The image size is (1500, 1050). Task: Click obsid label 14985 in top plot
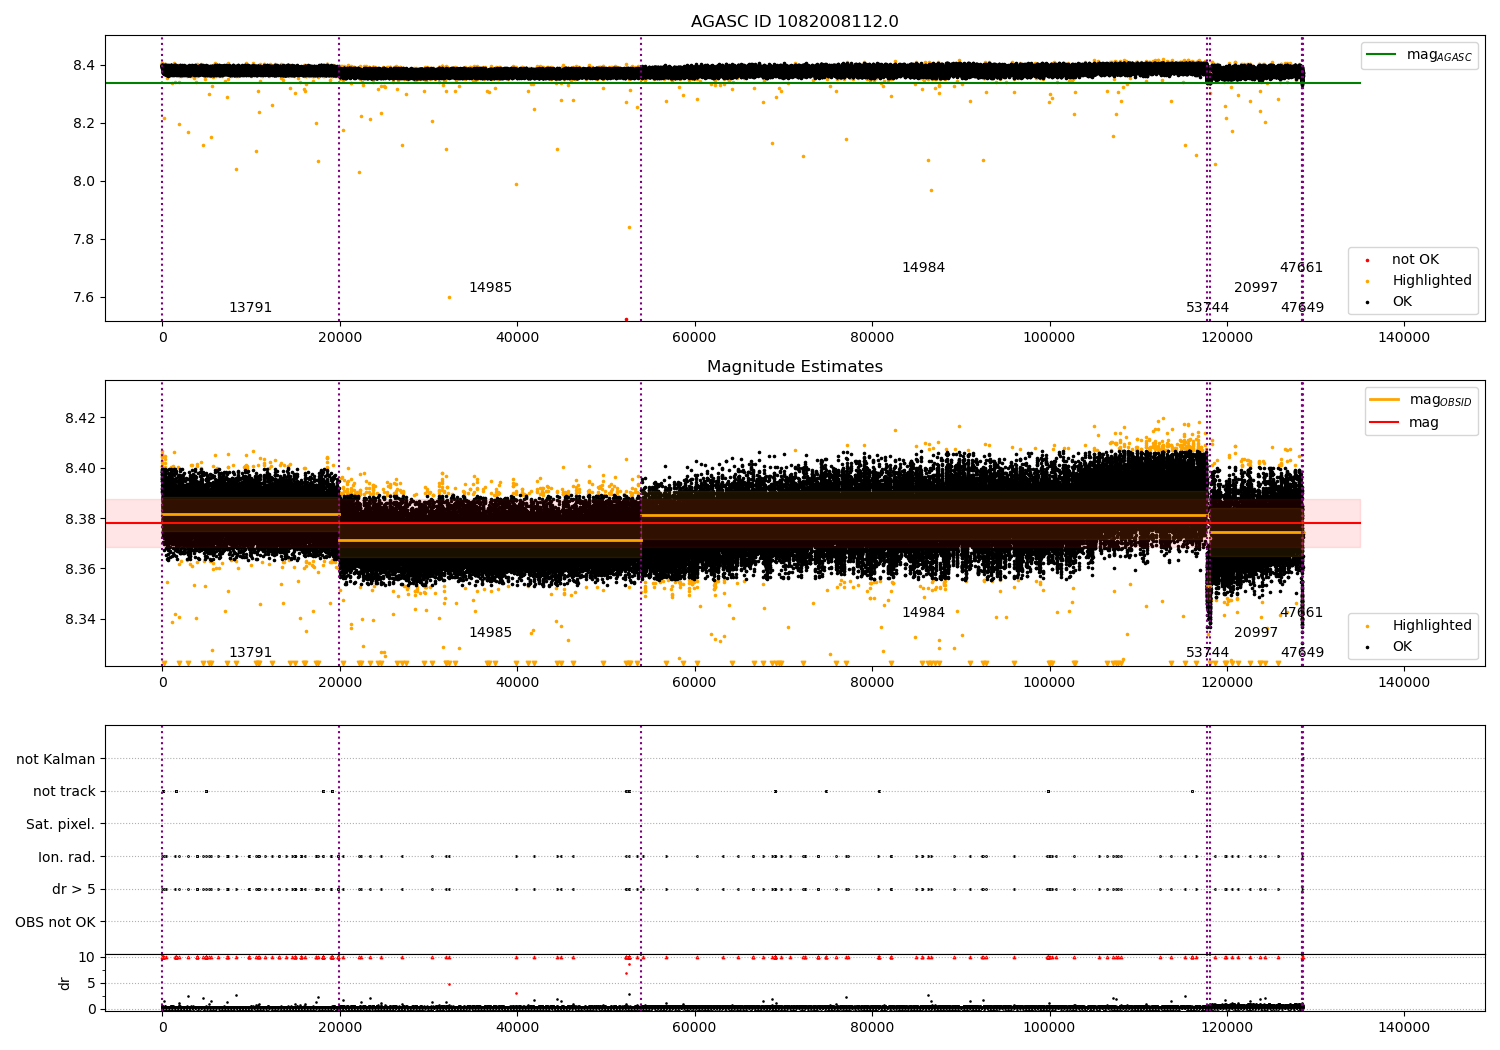tap(490, 288)
